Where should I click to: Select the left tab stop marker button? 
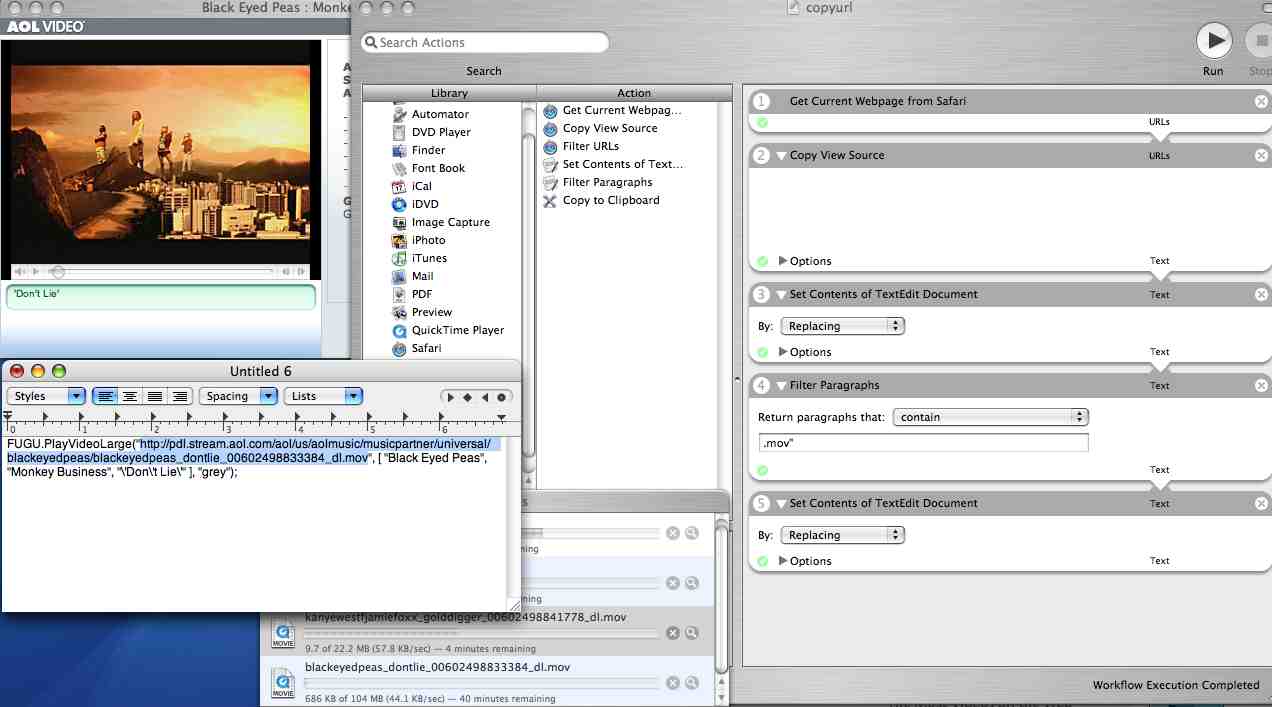click(451, 397)
